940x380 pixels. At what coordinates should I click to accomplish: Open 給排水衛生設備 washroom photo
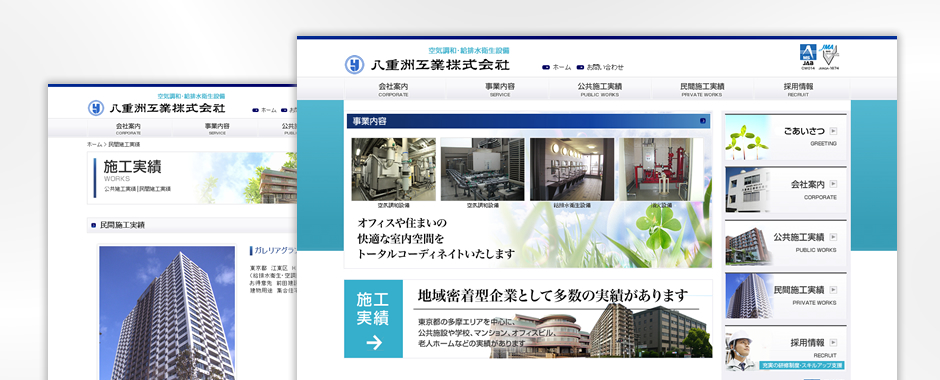(572, 169)
